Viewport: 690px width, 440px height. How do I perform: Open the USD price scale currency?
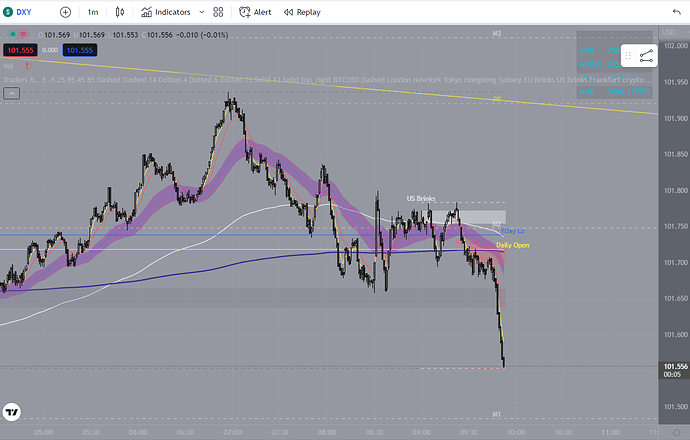coord(668,32)
